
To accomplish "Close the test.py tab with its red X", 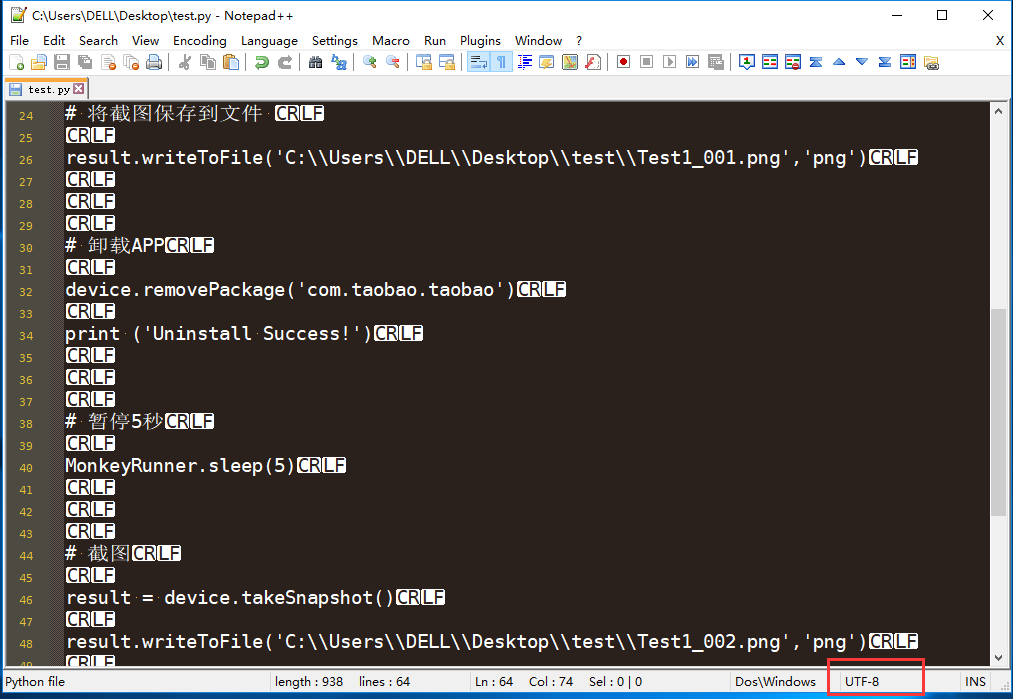I will pos(79,89).
